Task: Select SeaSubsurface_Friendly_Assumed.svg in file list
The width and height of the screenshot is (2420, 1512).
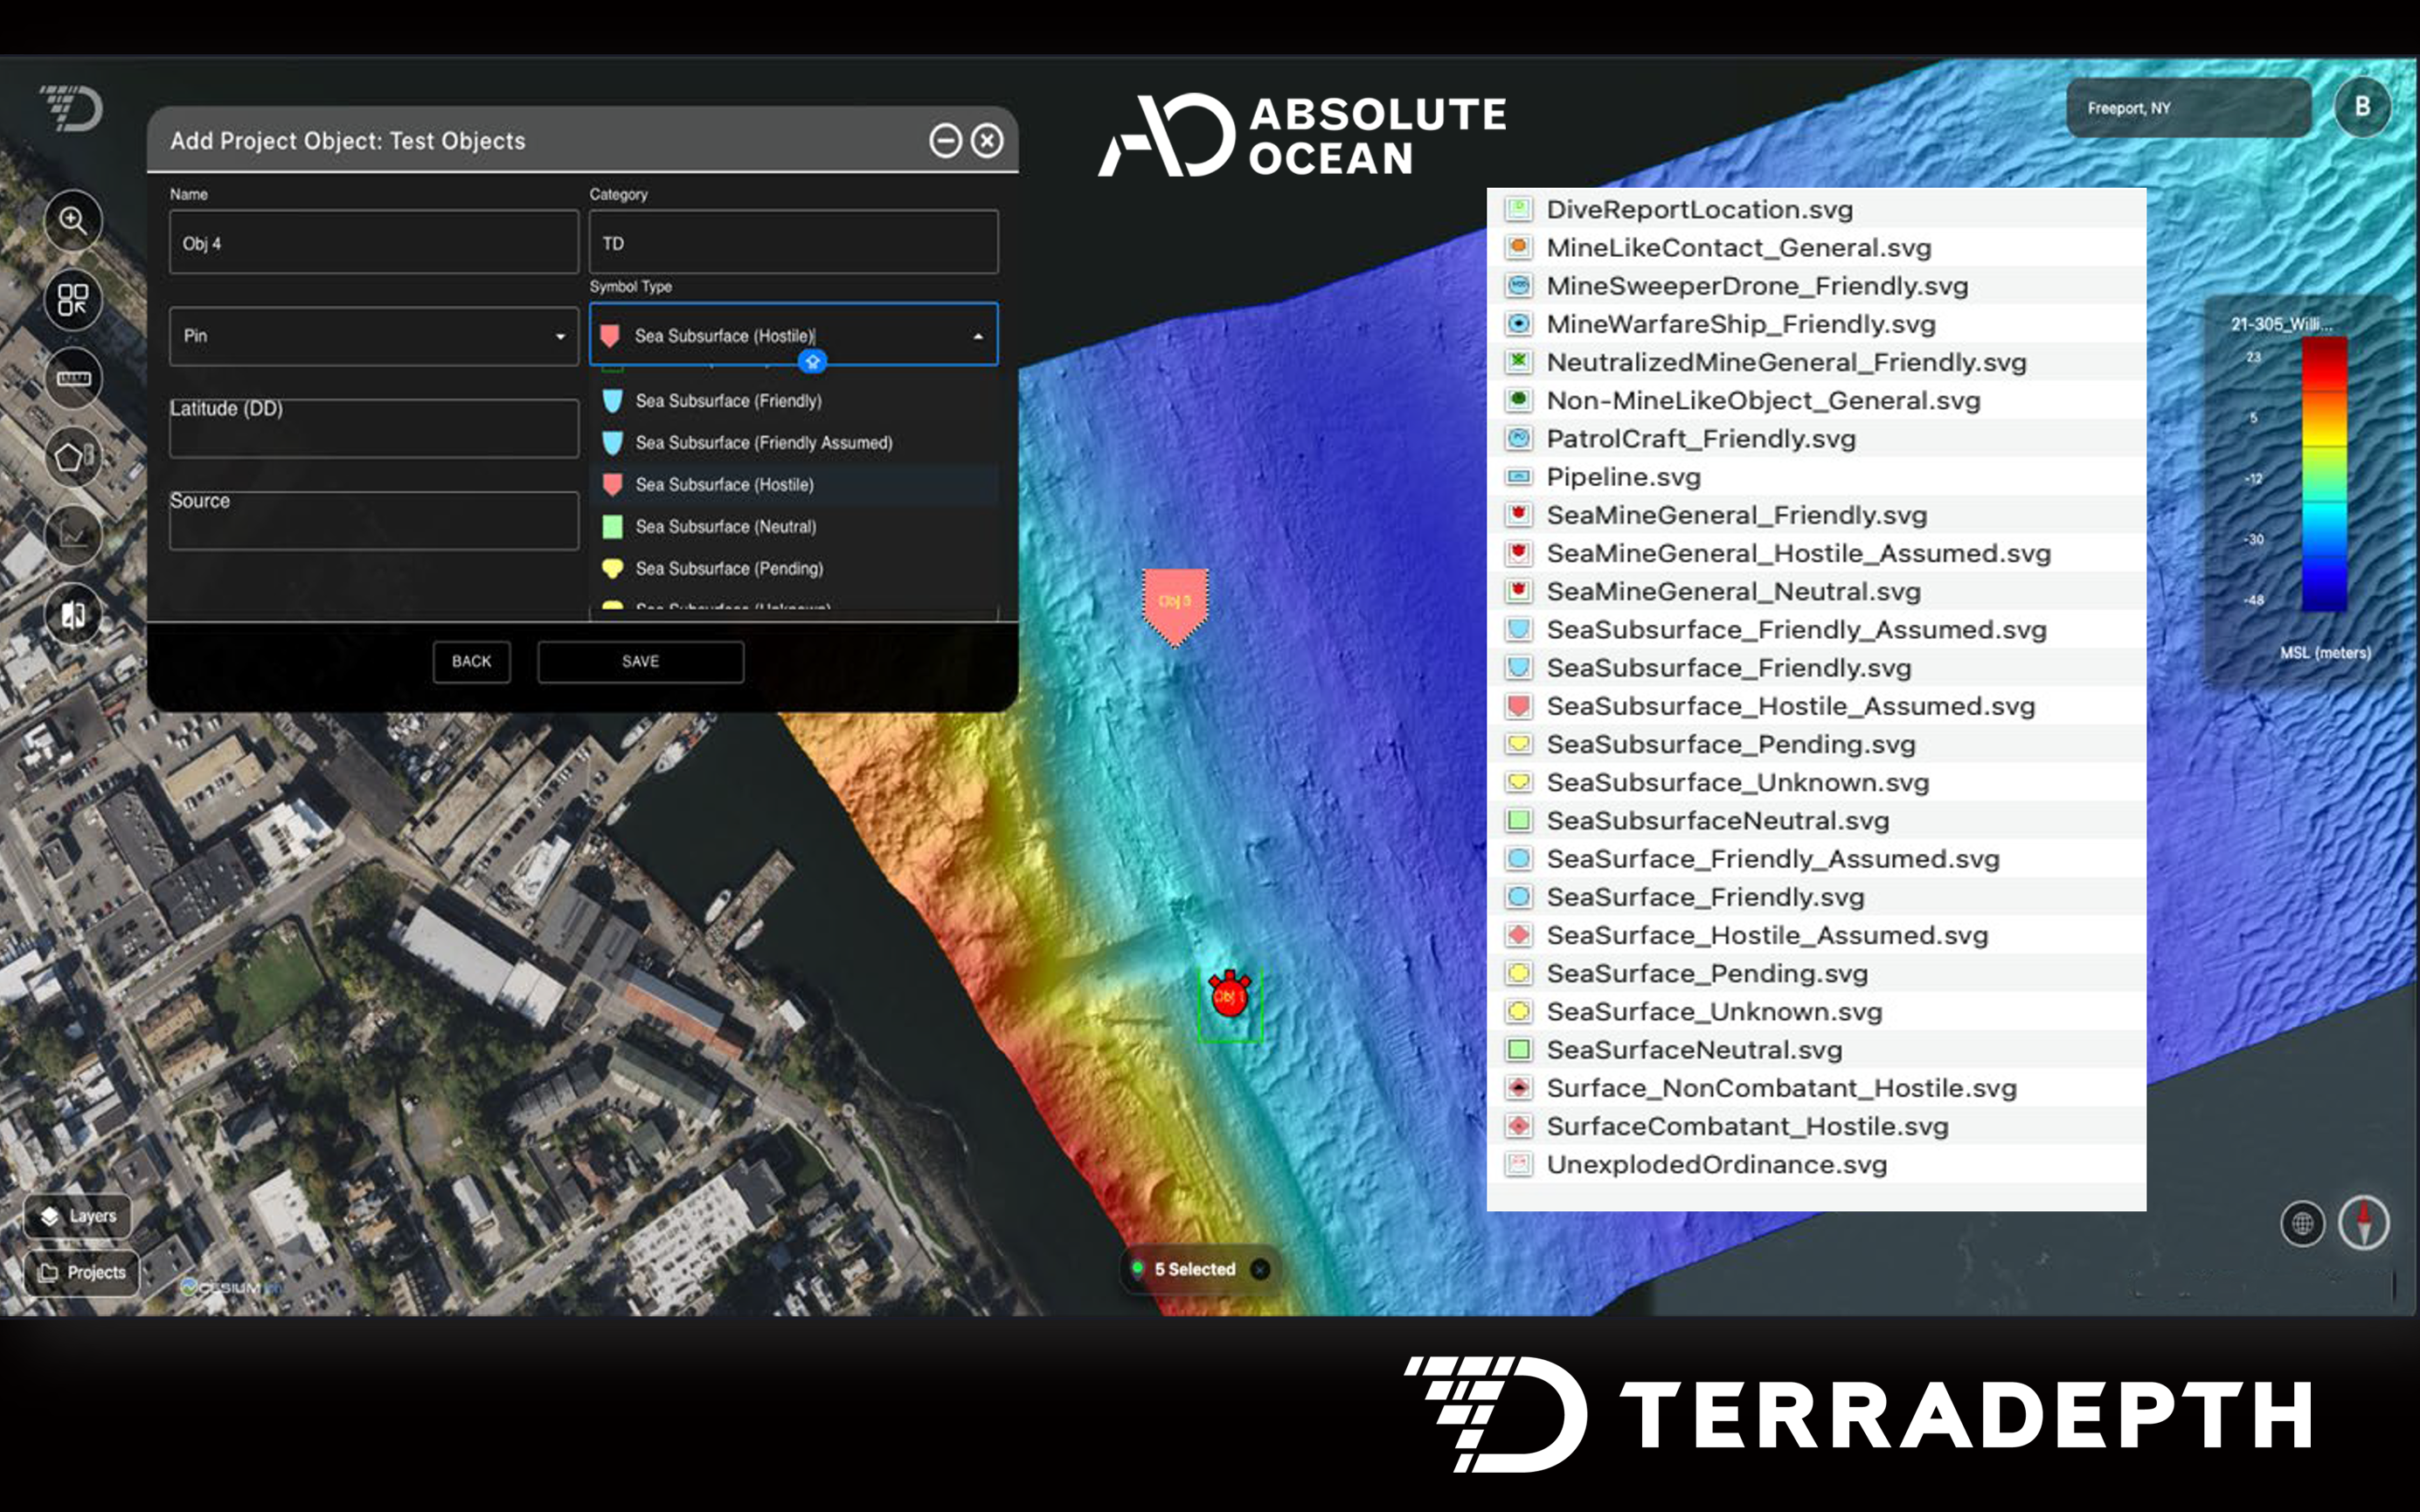Action: coord(1817,630)
